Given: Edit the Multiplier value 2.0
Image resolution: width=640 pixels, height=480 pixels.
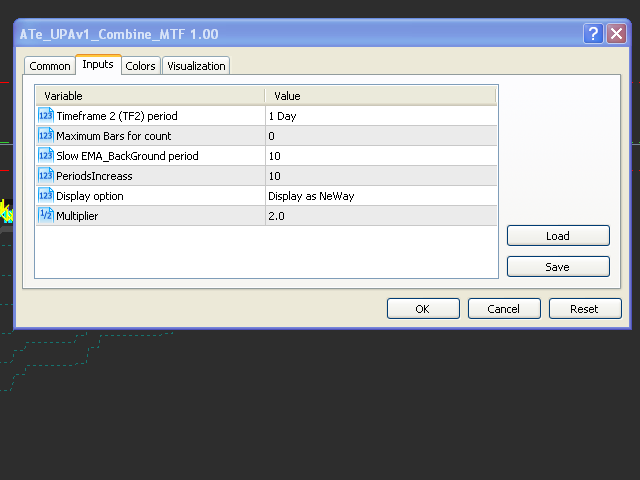Looking at the screenshot, I should [x=380, y=216].
